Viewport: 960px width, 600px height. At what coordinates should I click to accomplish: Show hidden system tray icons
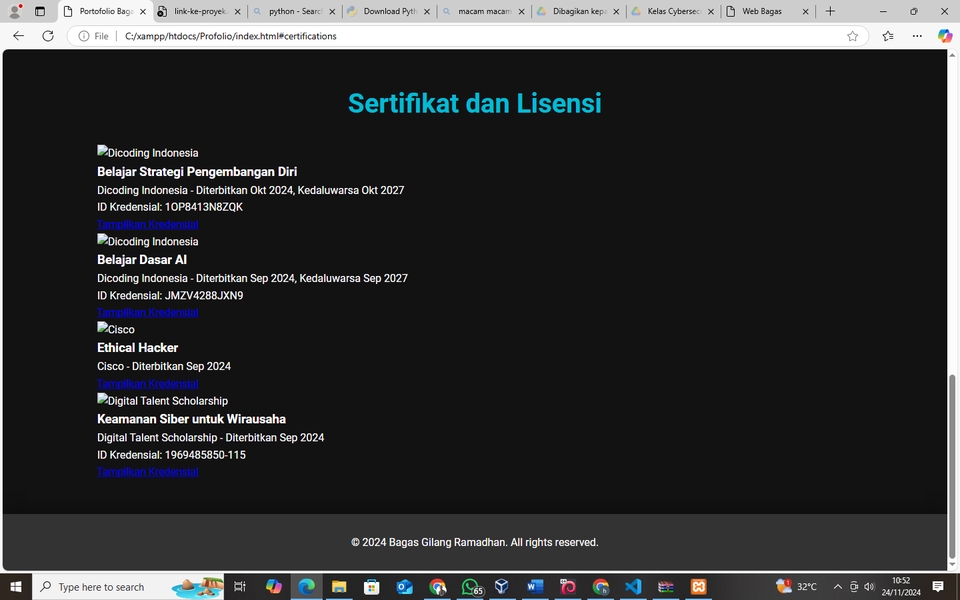point(838,587)
